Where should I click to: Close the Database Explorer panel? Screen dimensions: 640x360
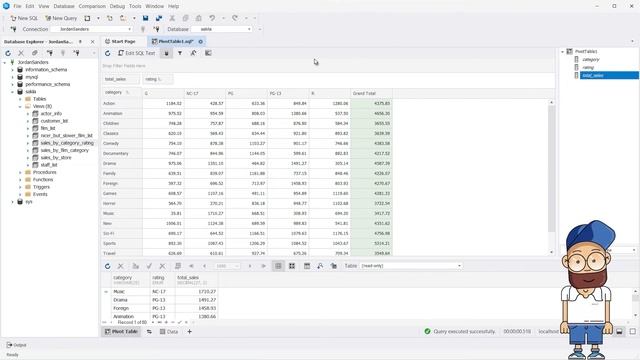tap(93, 42)
